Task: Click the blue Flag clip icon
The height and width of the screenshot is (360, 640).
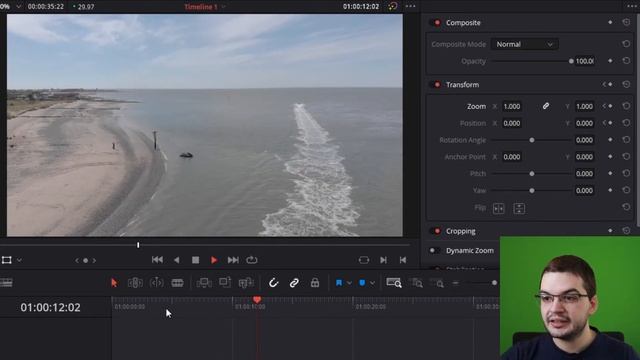Action: coord(339,282)
